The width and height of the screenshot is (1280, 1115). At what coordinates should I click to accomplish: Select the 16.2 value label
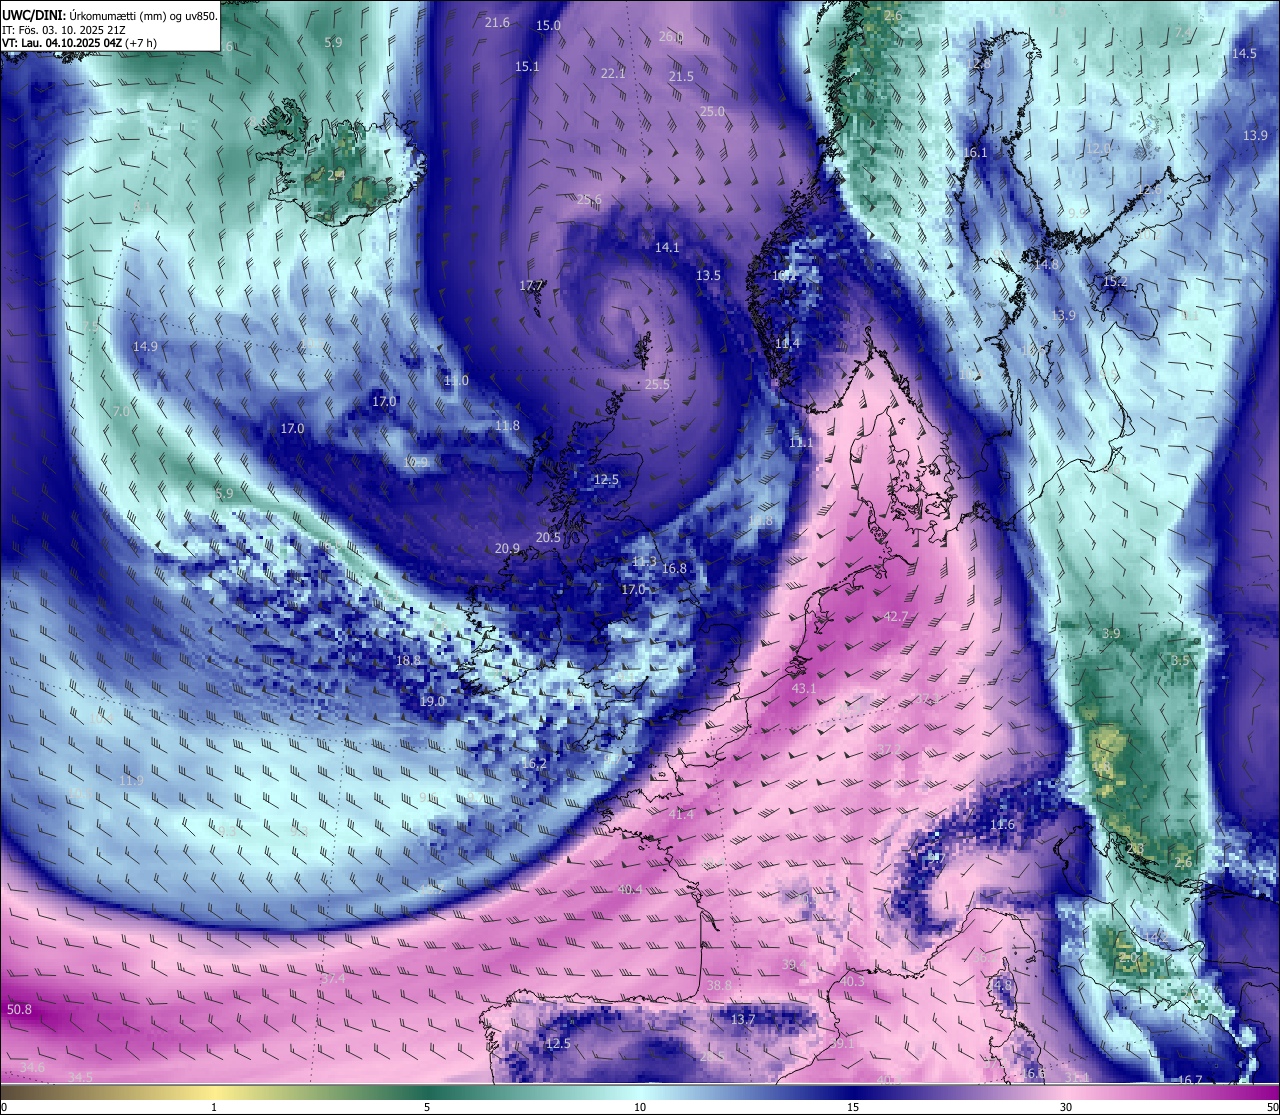tap(534, 764)
